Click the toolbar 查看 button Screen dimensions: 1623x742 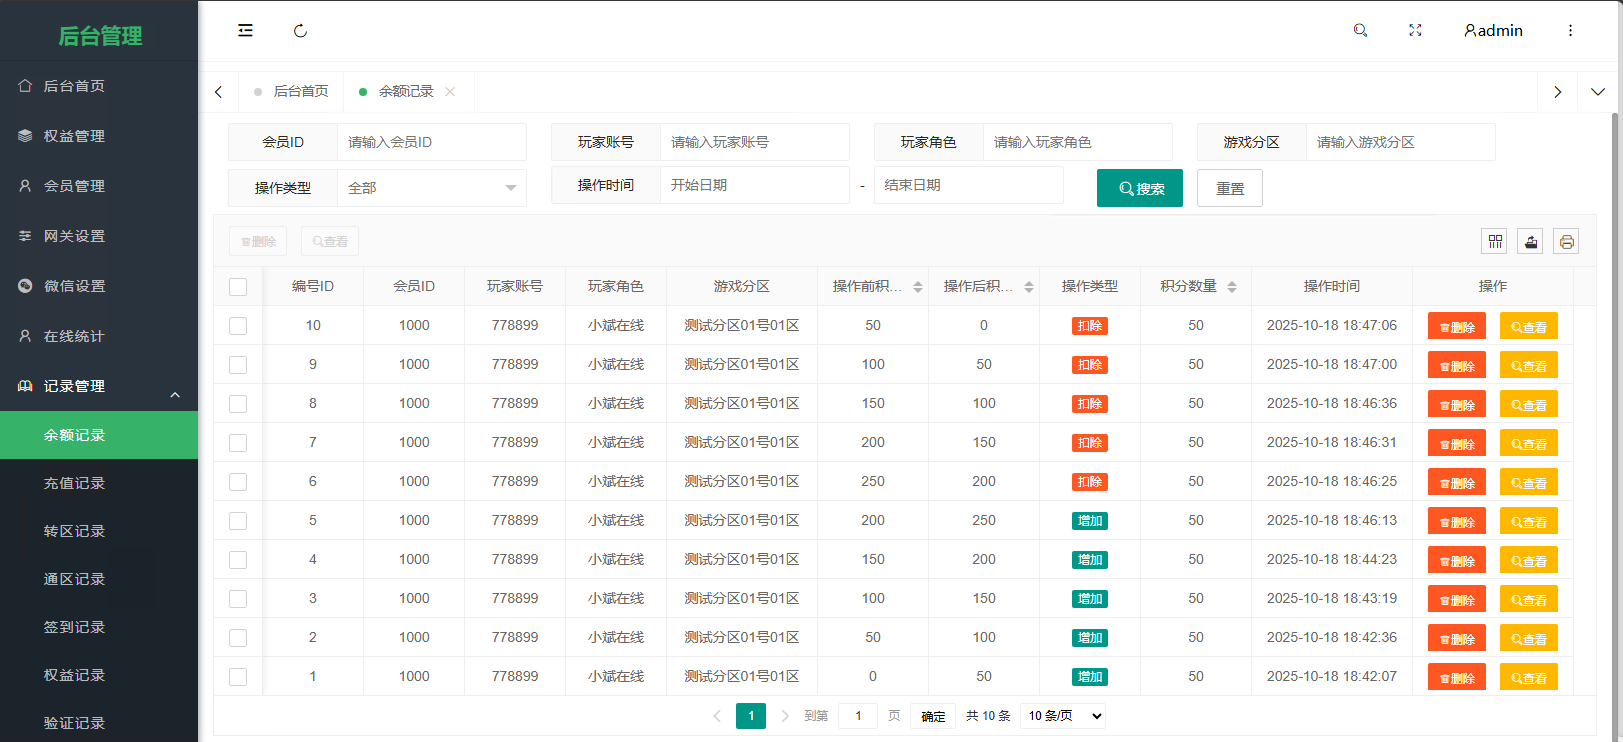pyautogui.click(x=330, y=241)
